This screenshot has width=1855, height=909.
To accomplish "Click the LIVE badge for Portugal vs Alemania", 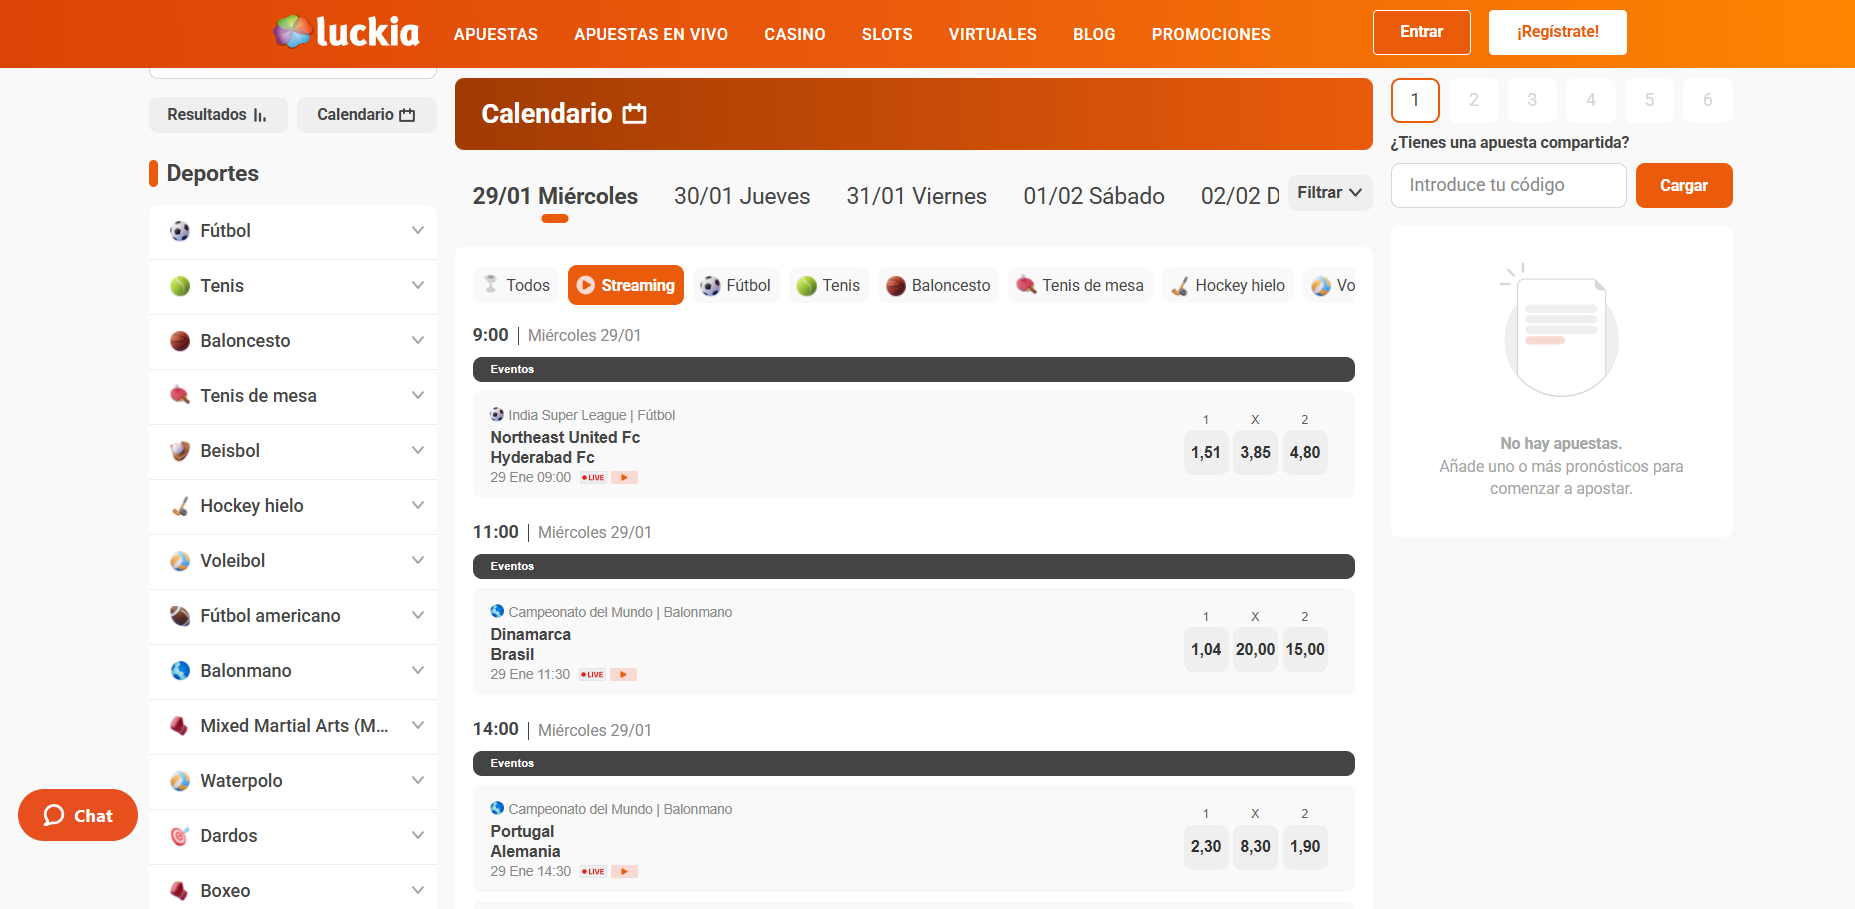I will coord(593,872).
